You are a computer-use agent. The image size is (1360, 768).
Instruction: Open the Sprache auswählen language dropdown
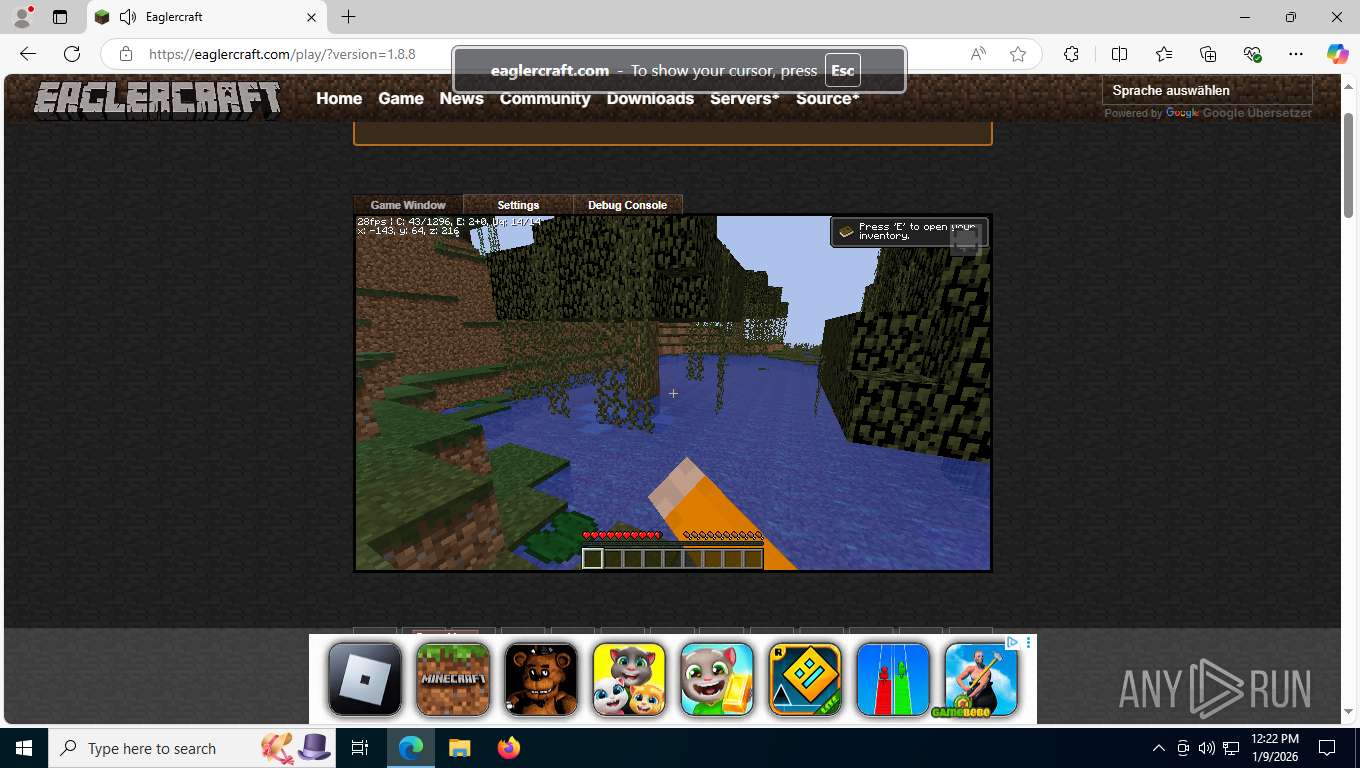point(1206,90)
